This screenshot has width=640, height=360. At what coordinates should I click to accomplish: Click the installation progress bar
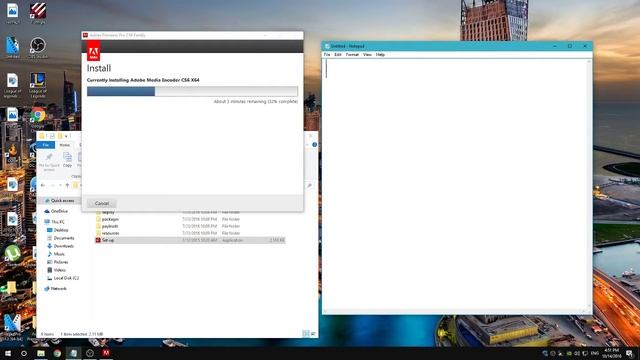tap(192, 91)
